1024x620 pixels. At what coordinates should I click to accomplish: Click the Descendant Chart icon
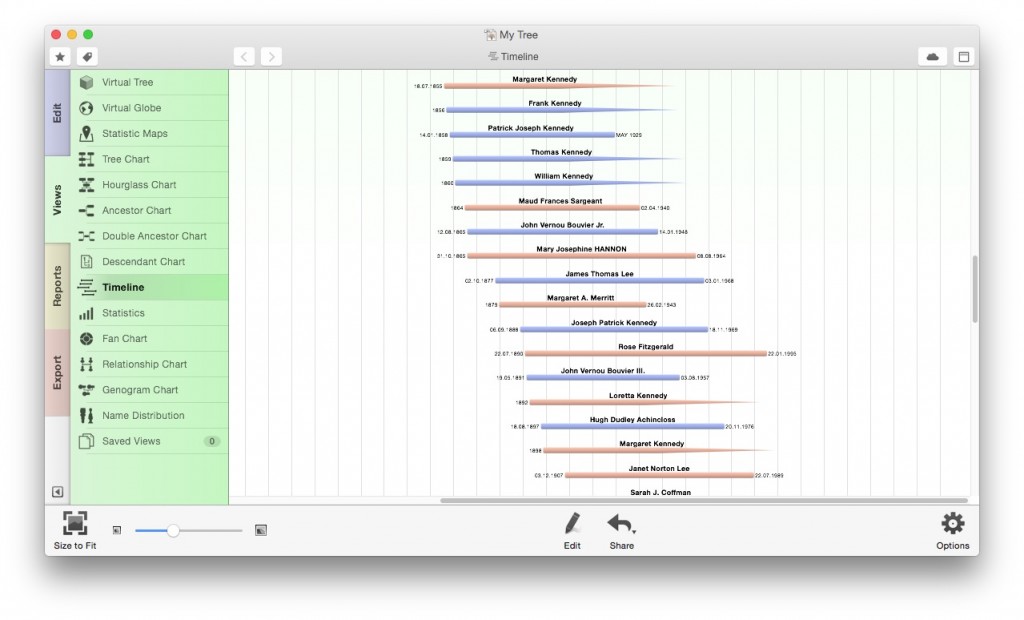click(x=86, y=261)
